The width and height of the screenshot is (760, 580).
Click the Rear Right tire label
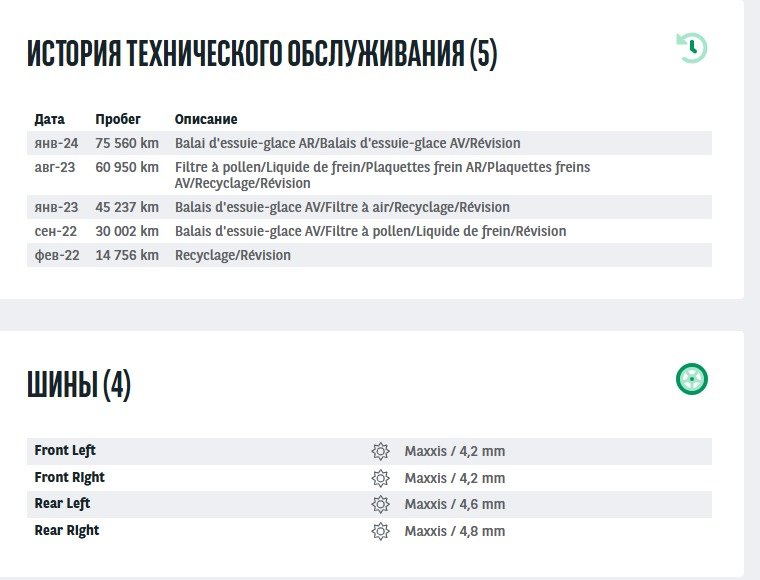[x=67, y=530]
